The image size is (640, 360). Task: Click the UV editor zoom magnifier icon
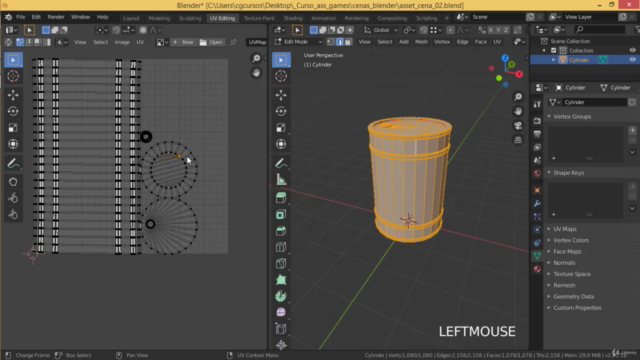pos(256,59)
